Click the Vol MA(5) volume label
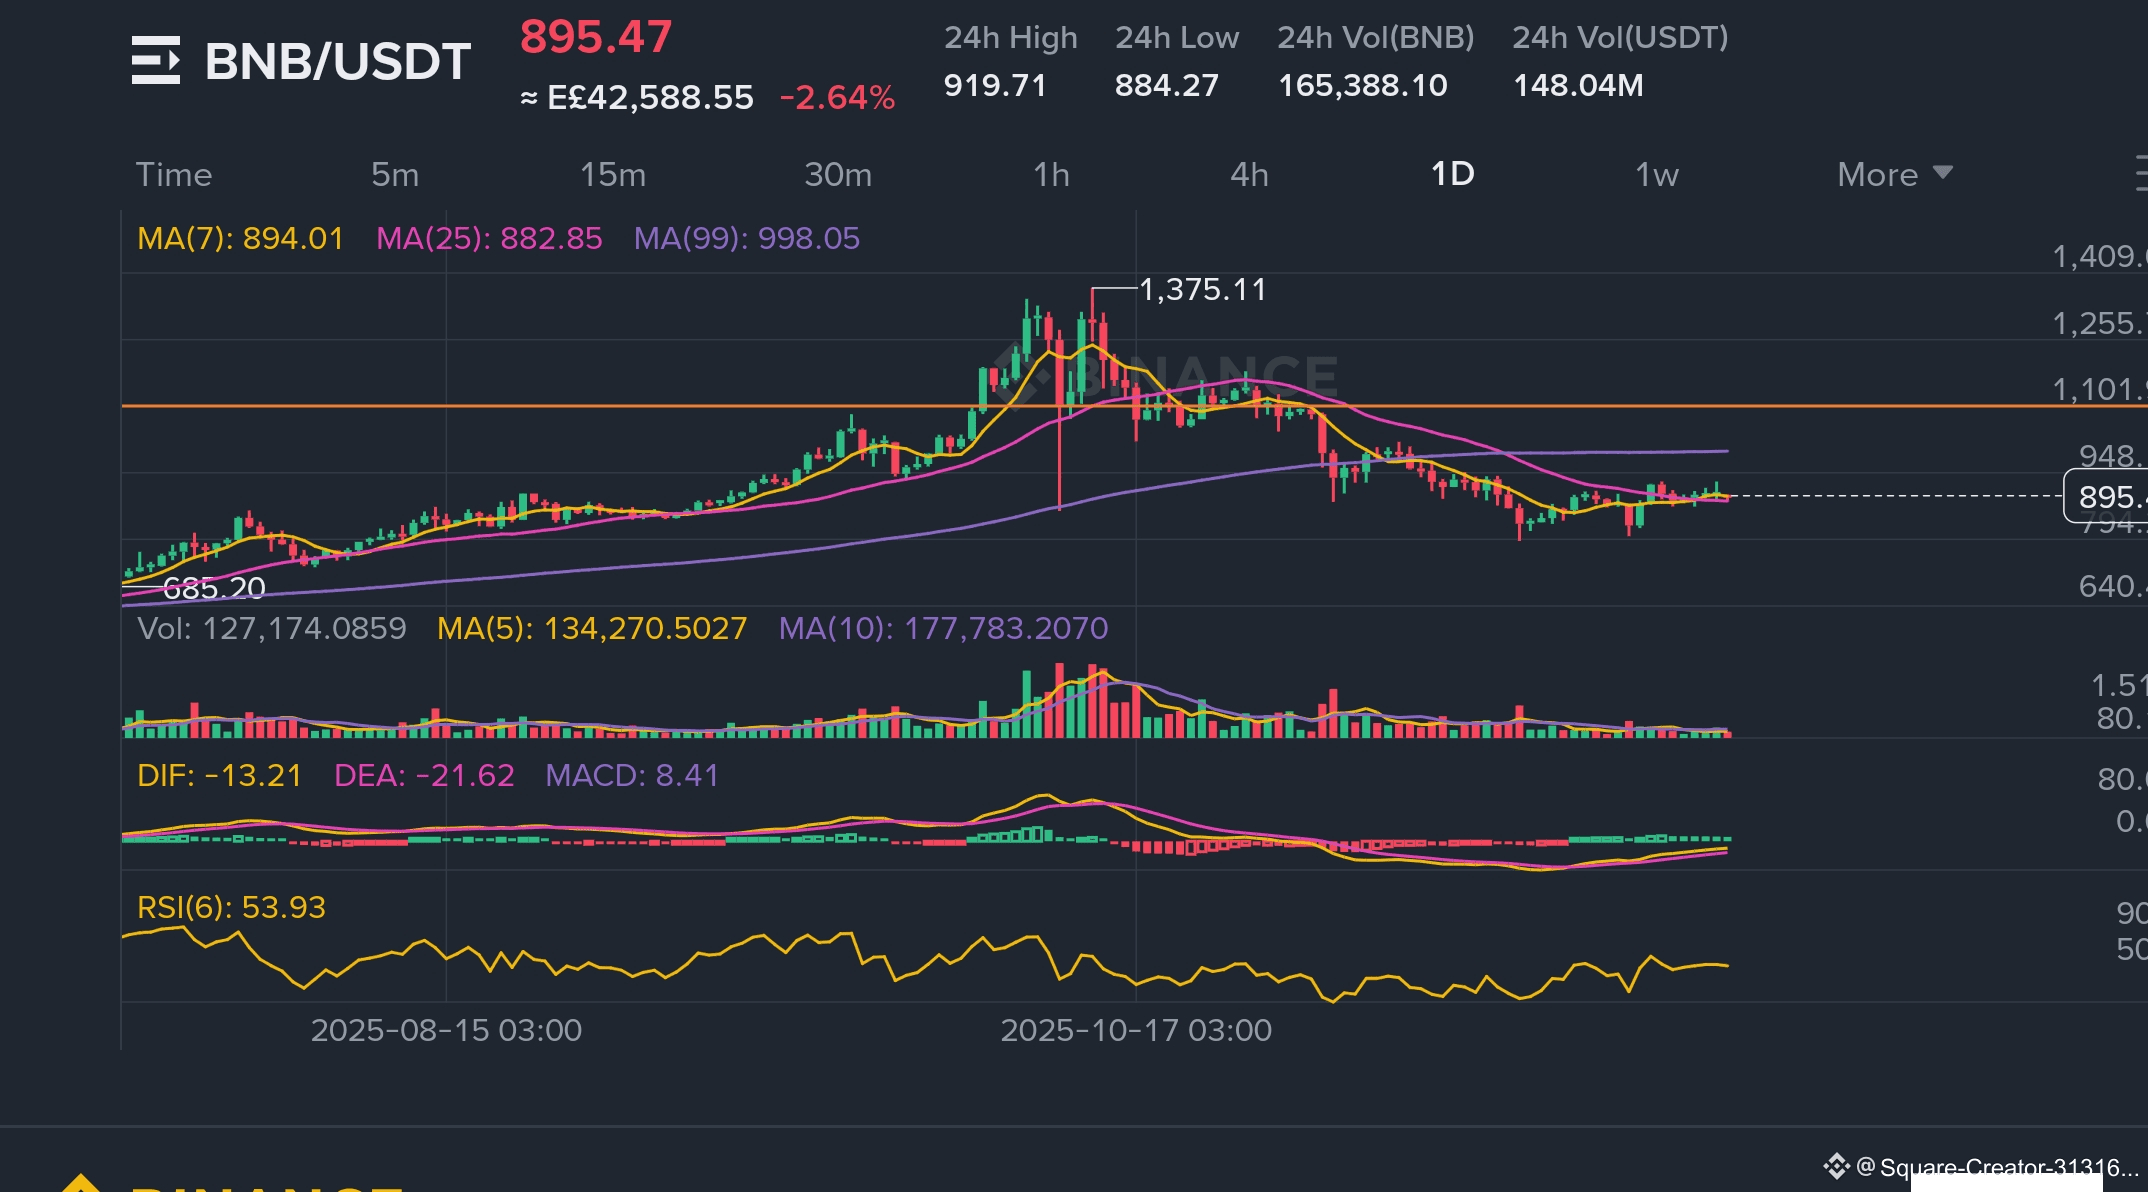The width and height of the screenshot is (2148, 1192). pyautogui.click(x=592, y=628)
